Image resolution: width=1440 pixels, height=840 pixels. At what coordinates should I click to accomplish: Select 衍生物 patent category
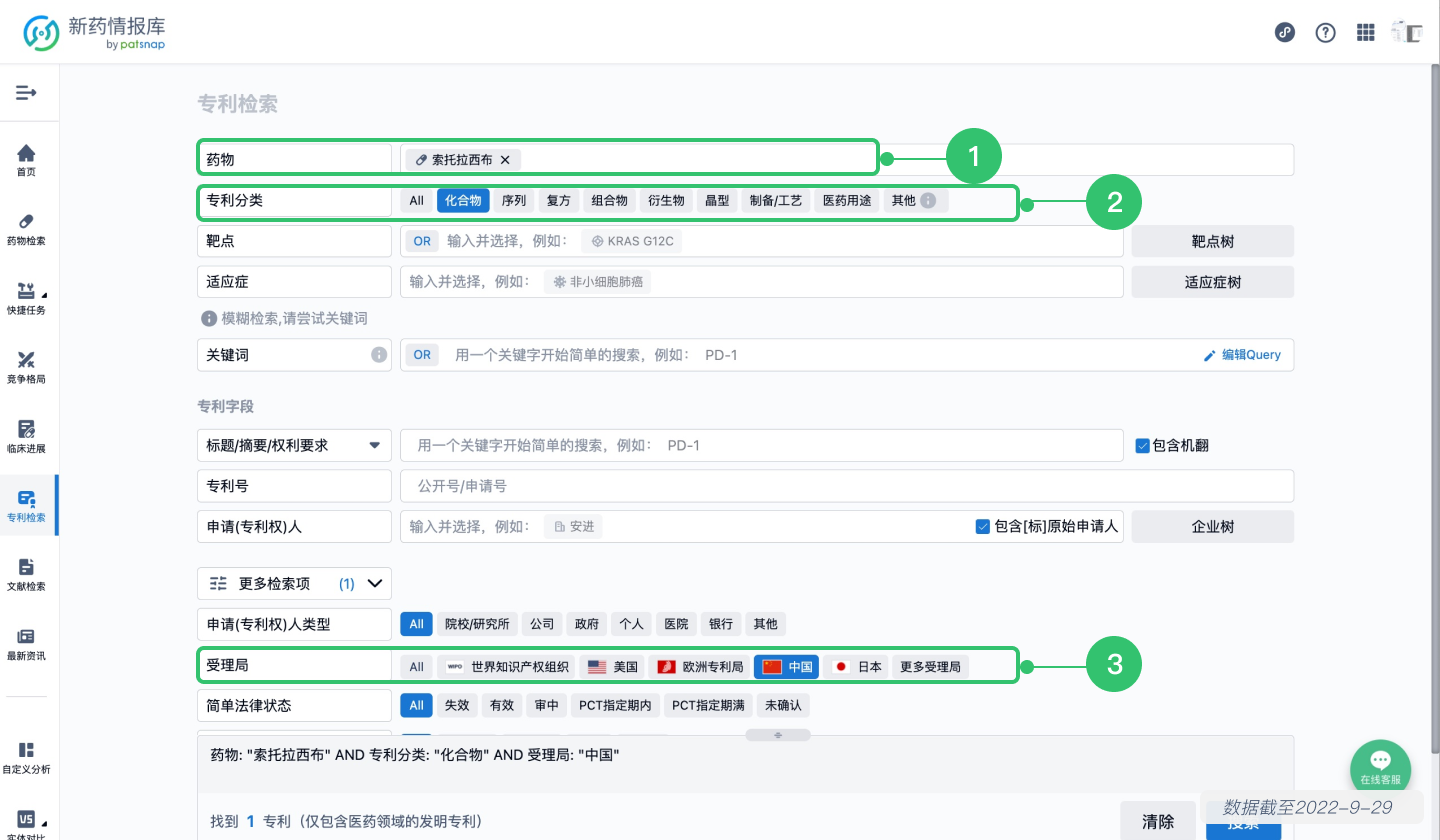666,201
